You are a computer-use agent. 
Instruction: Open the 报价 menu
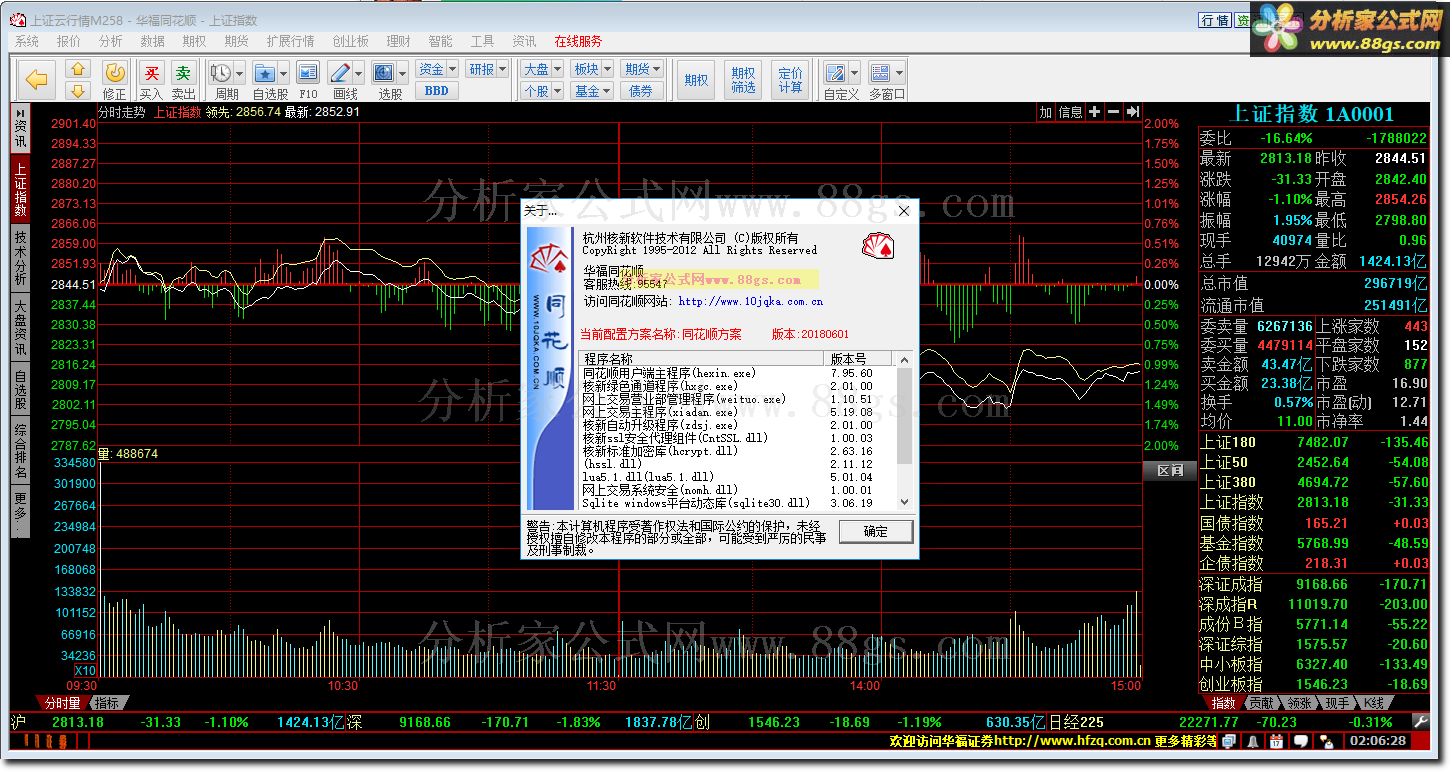pos(69,41)
